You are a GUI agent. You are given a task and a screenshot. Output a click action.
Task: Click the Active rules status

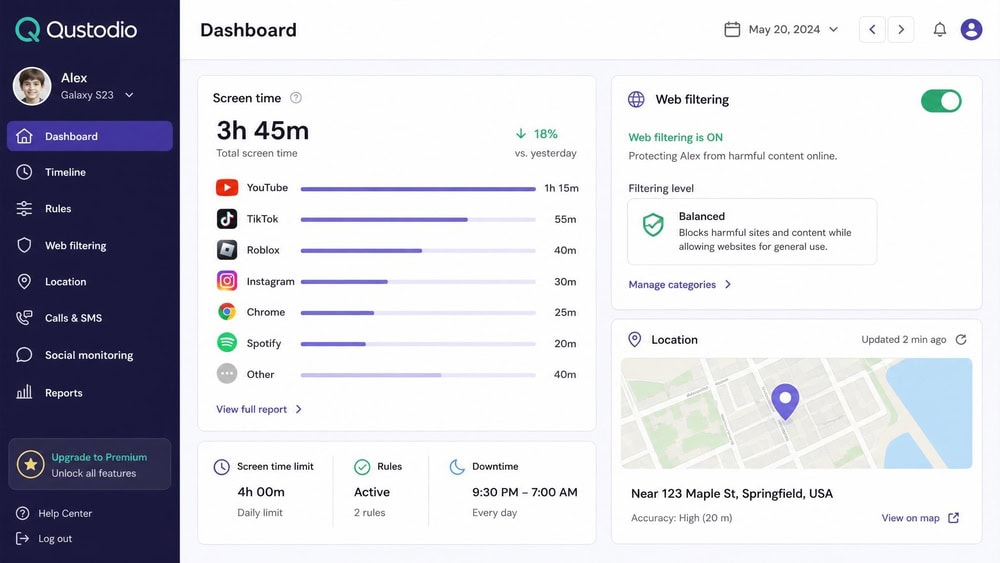coord(372,492)
